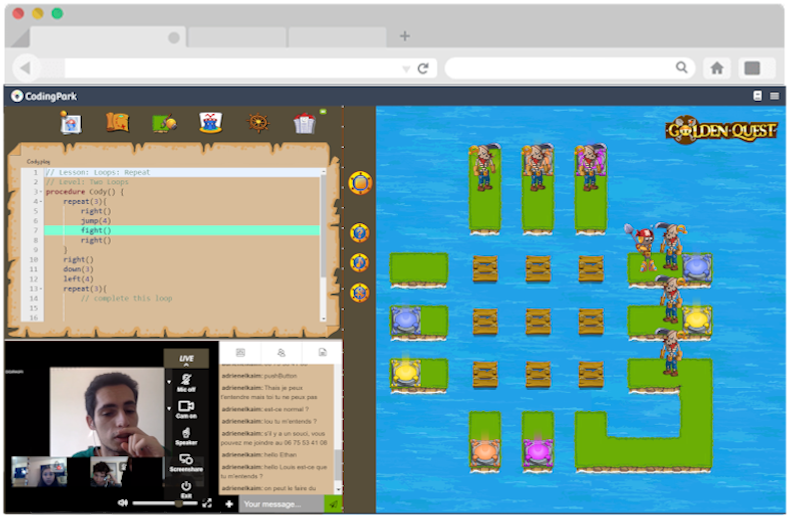Mute the video volume speaker icon

pyautogui.click(x=122, y=503)
